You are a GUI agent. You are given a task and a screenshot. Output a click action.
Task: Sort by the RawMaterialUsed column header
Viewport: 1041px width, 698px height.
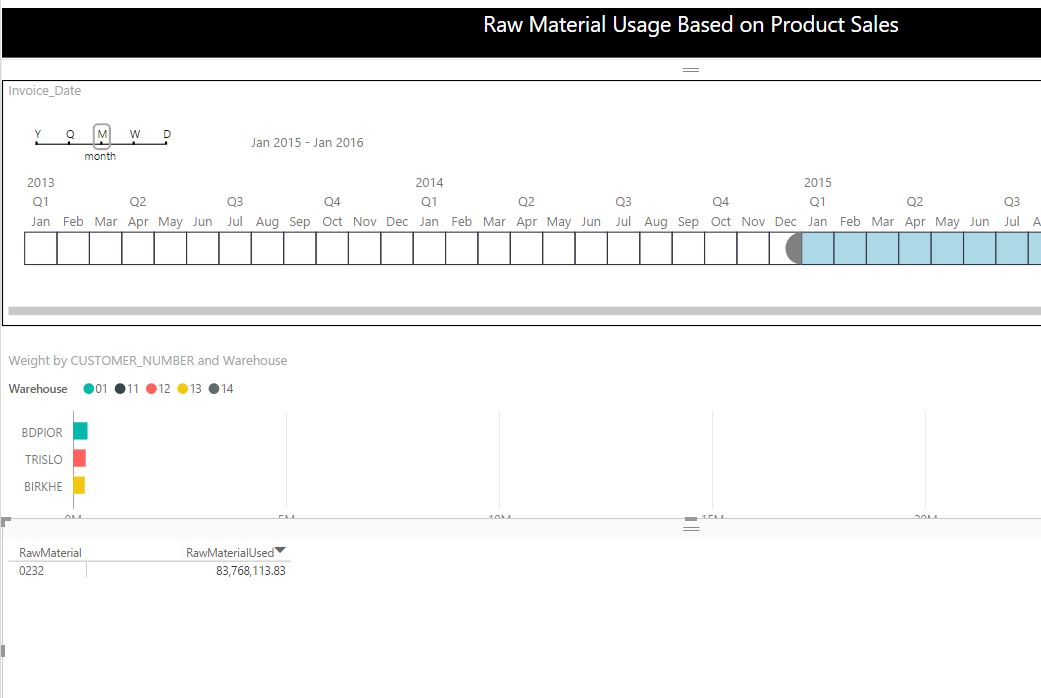230,553
